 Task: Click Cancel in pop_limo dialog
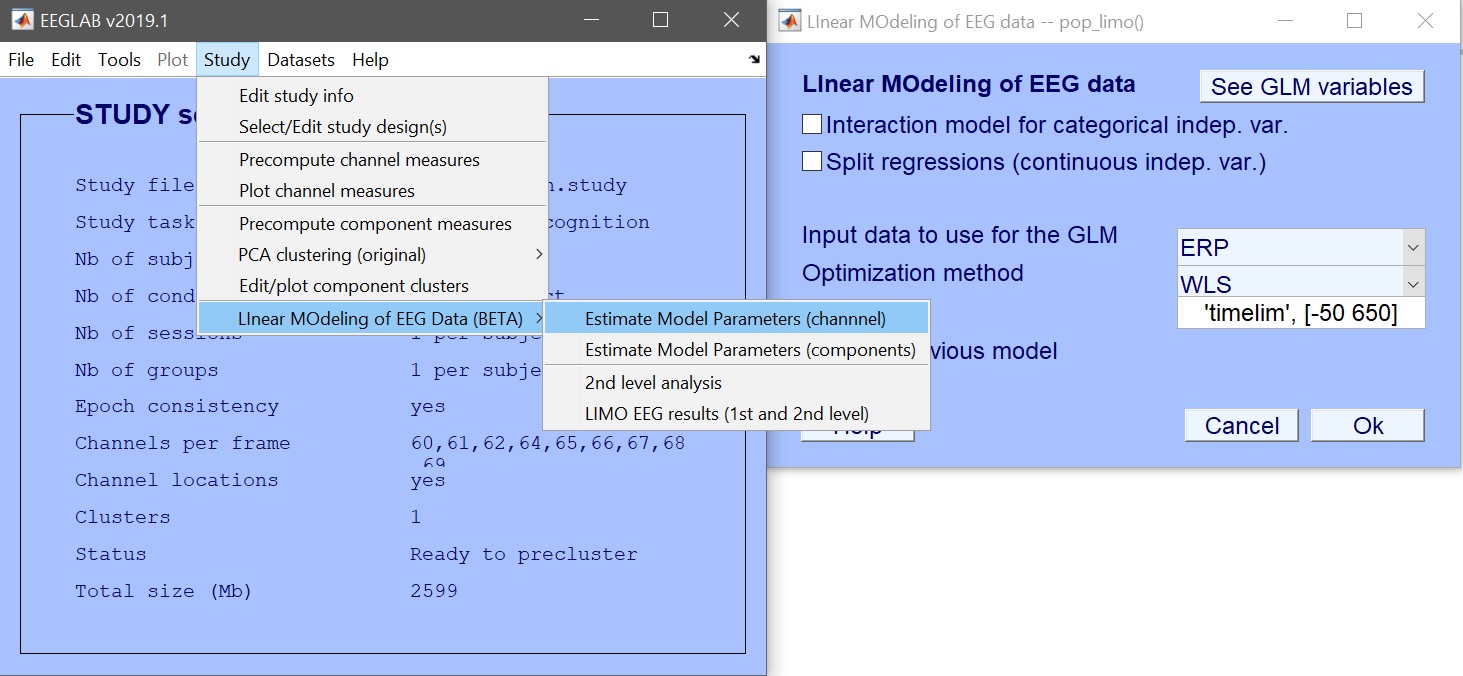coord(1241,426)
